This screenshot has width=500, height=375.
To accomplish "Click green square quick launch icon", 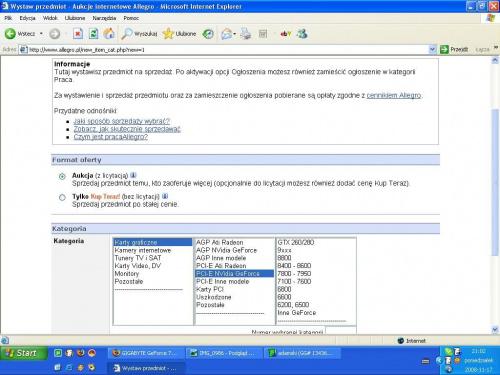I will (58, 353).
